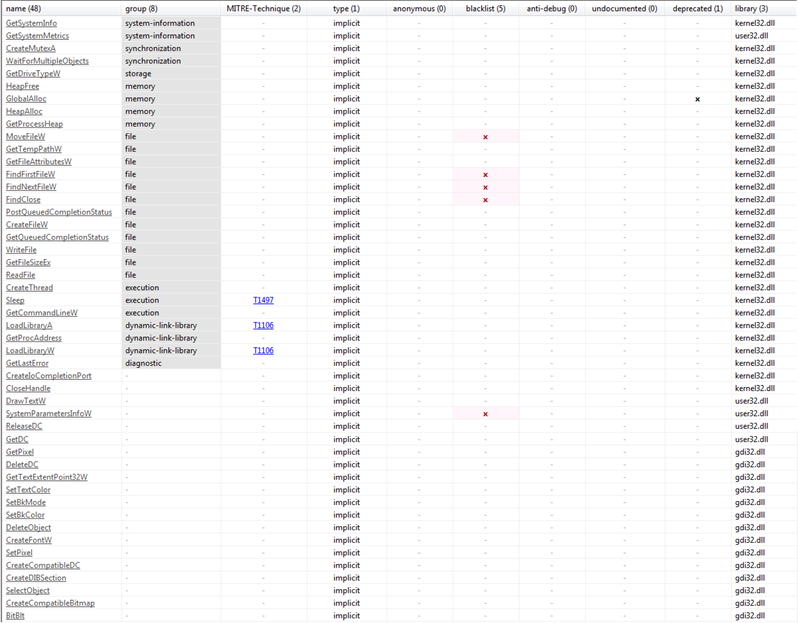Open the WaitForMultipleObjects import link
Screen dimensions: 798x623
coord(47,61)
